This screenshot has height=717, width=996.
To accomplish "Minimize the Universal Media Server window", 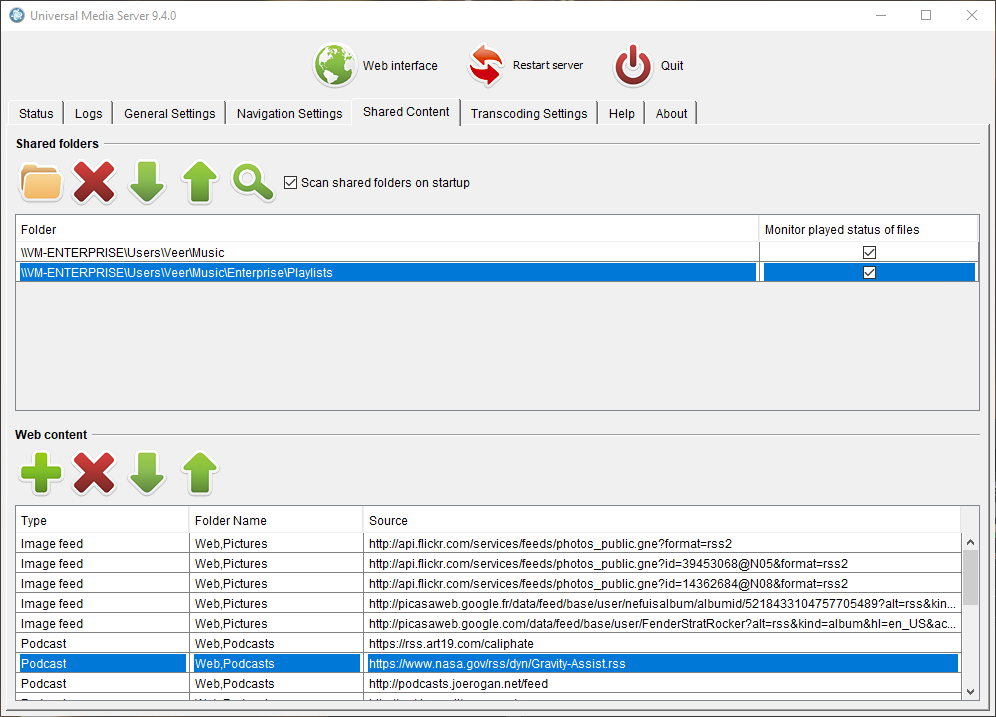I will (880, 15).
